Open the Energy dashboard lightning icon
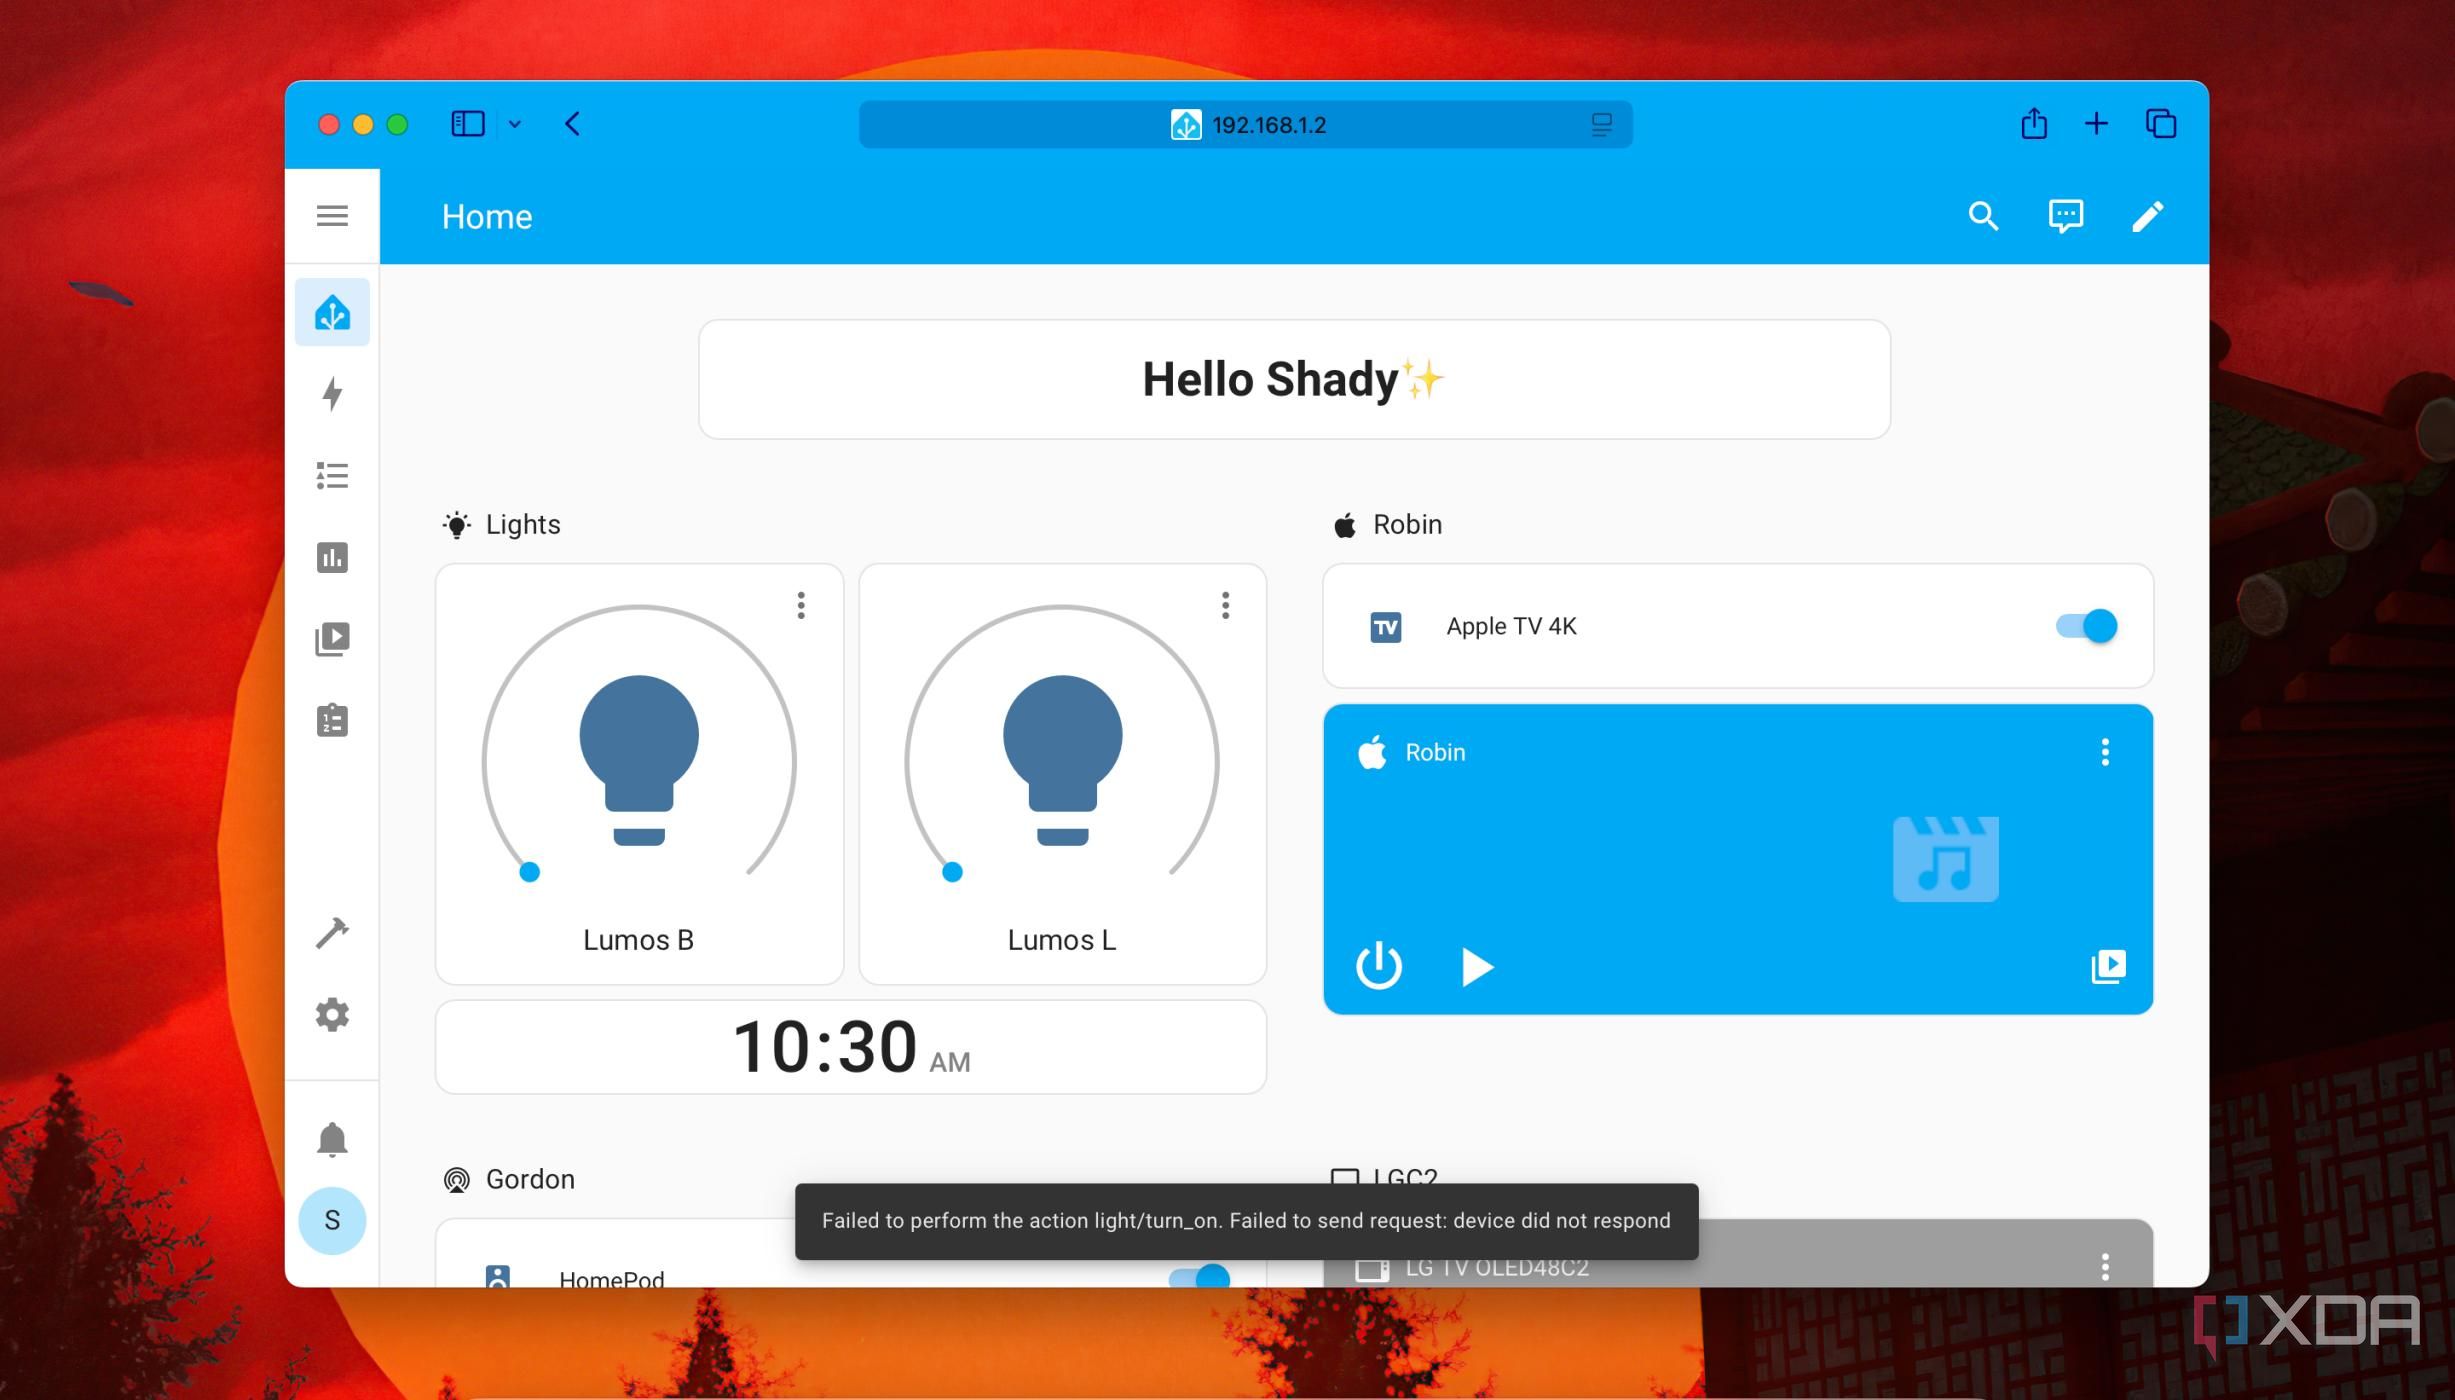 pyautogui.click(x=332, y=394)
